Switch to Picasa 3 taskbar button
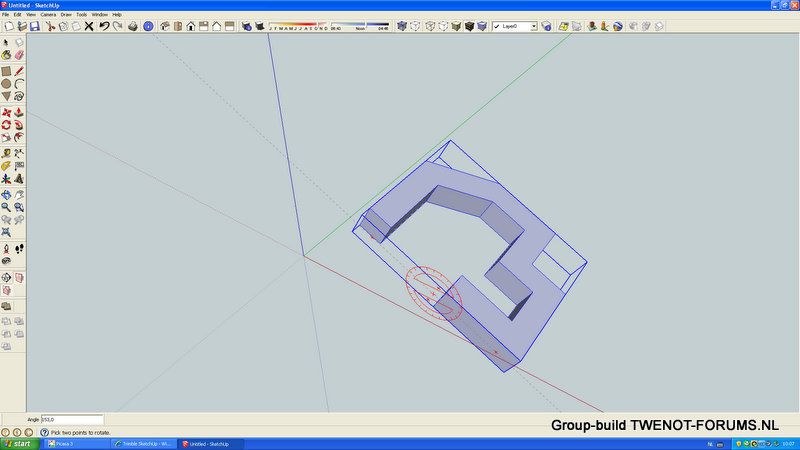This screenshot has width=800, height=450. (x=77, y=444)
